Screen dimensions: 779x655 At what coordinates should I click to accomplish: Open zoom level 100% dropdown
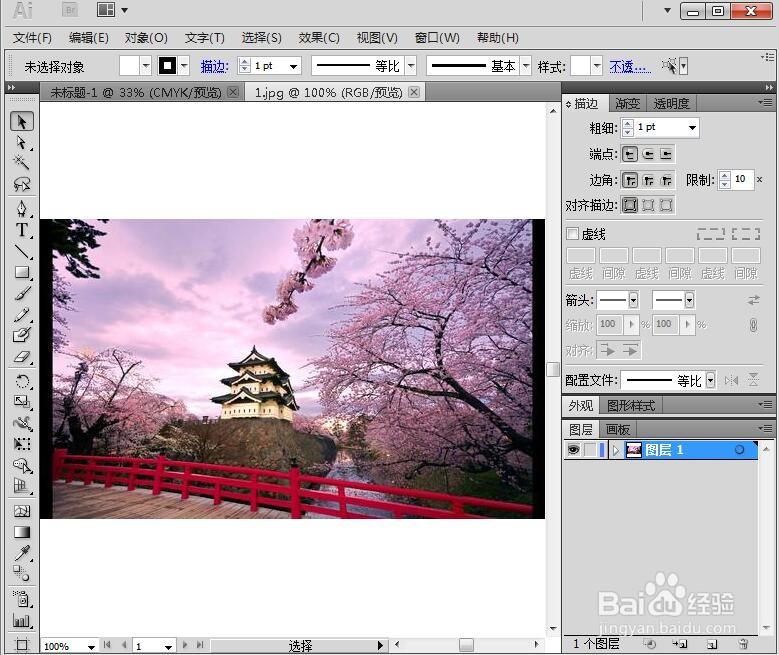pos(91,647)
